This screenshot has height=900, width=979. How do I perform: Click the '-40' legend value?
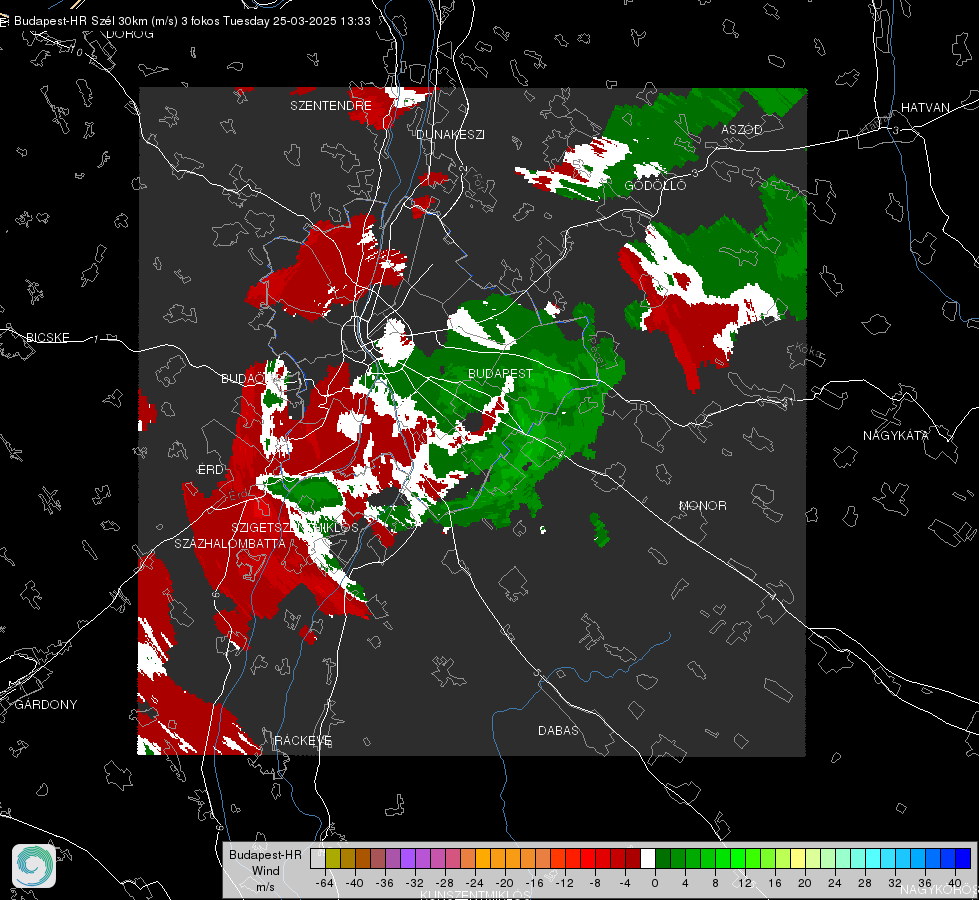(355, 883)
